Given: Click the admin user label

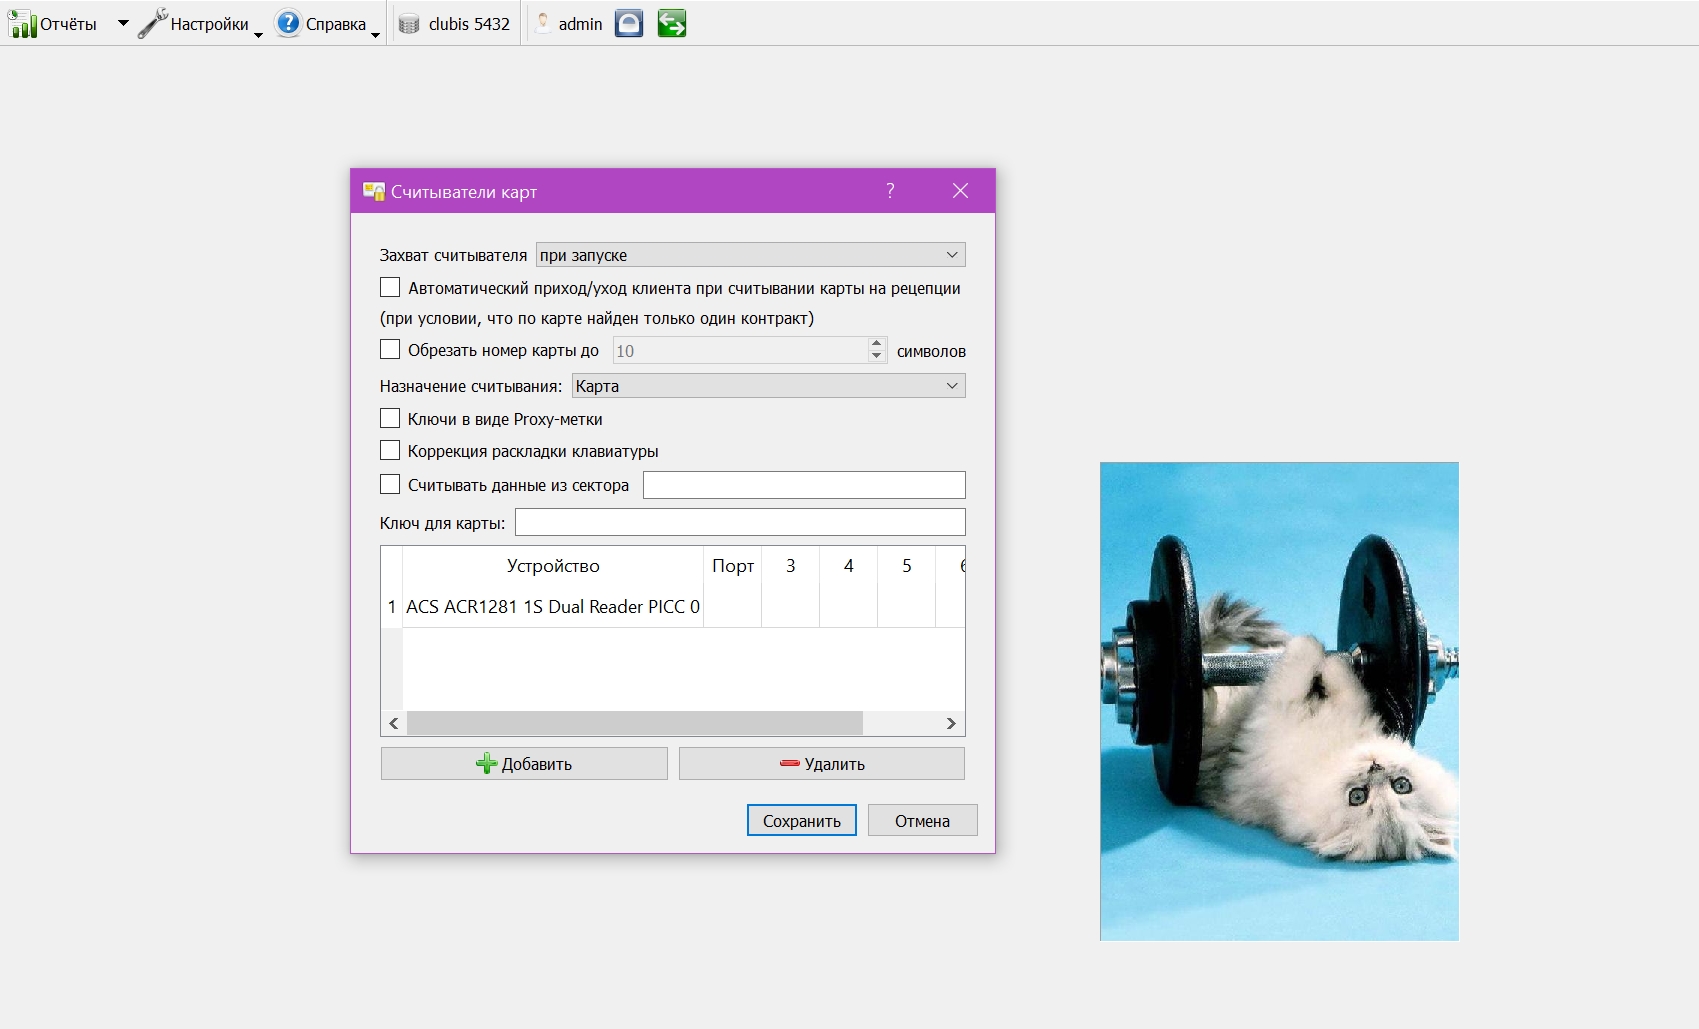Looking at the screenshot, I should 580,24.
